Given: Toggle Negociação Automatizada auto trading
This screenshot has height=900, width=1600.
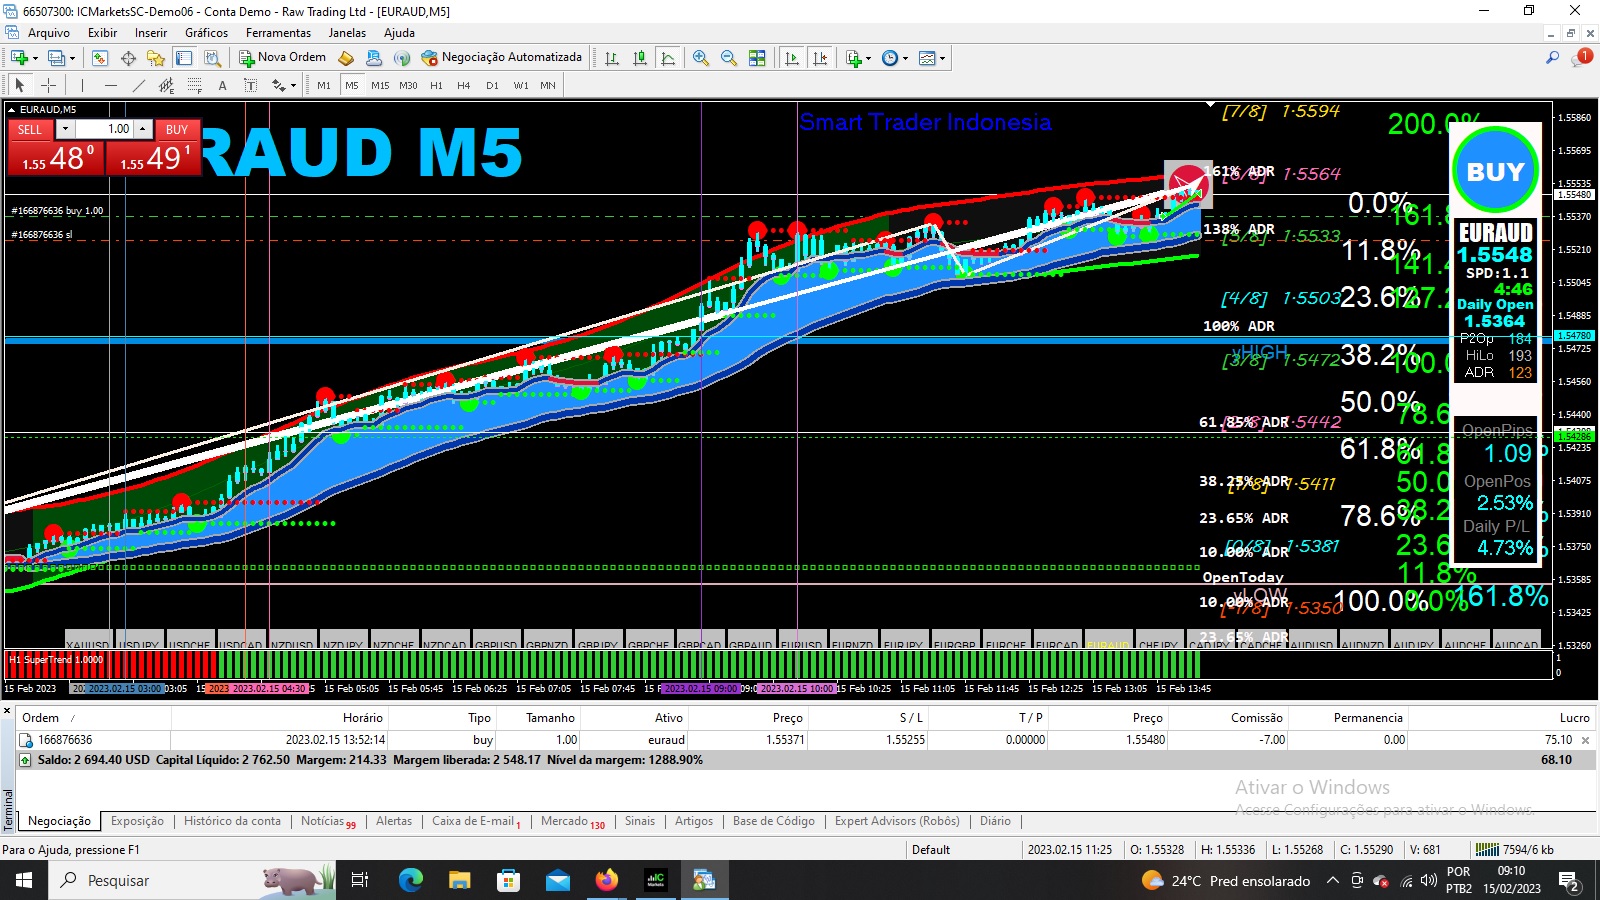Looking at the screenshot, I should pos(502,58).
